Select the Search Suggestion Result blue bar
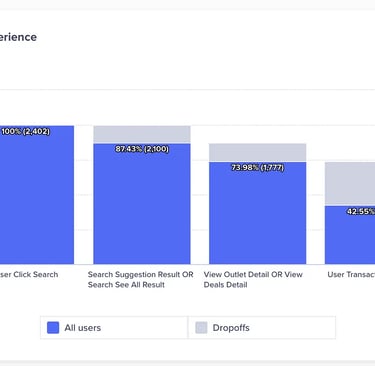Screen dimensions: 375x366 tap(142, 204)
